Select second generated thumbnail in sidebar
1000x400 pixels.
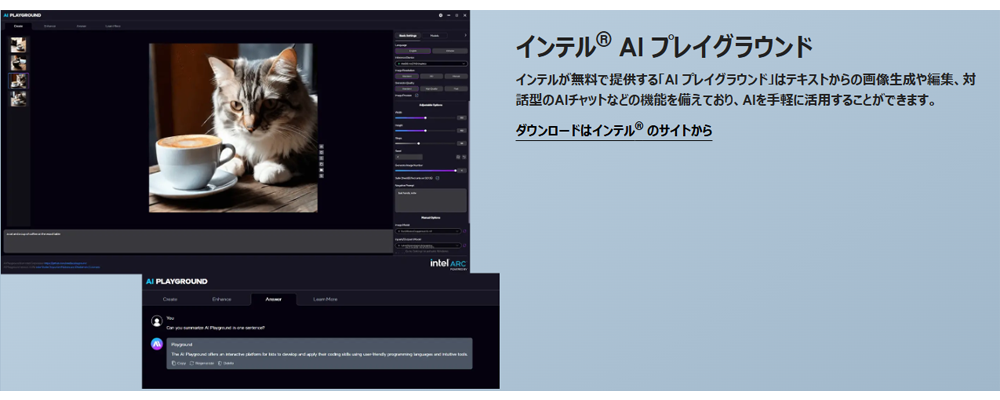pos(18,63)
